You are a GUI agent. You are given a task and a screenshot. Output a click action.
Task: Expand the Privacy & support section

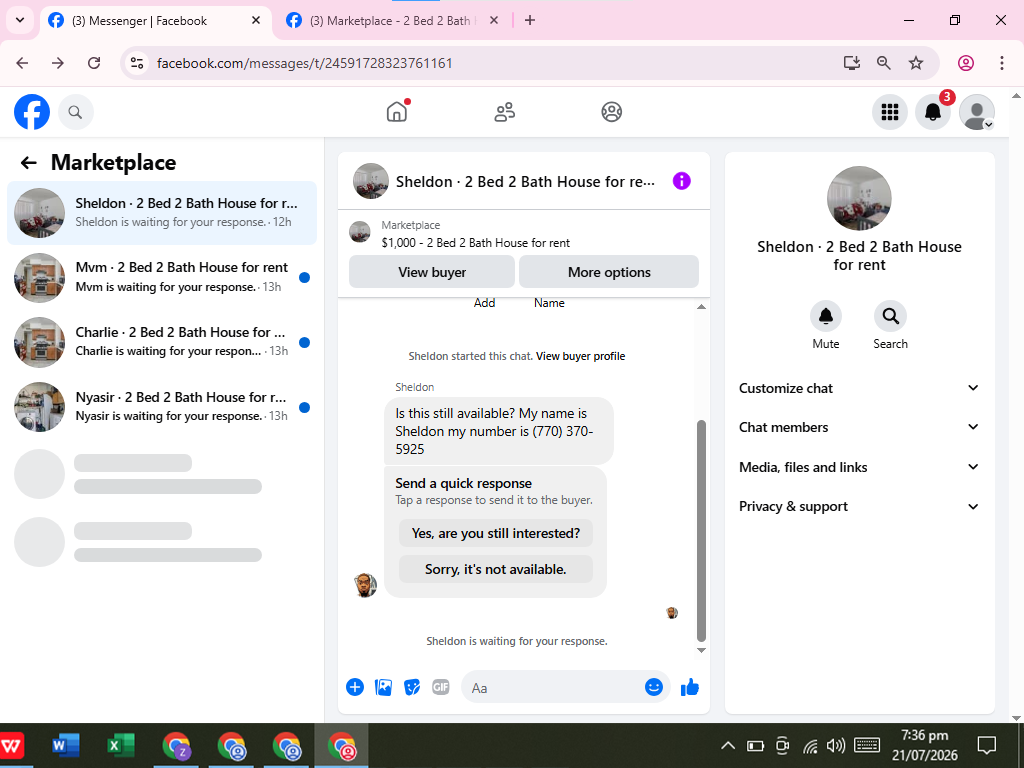(x=859, y=506)
